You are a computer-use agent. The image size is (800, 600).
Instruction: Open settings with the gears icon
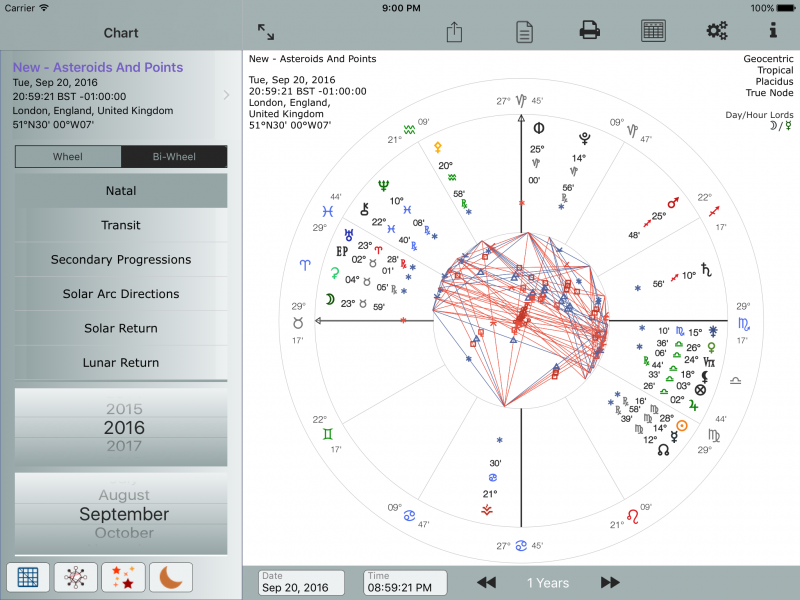(x=717, y=31)
